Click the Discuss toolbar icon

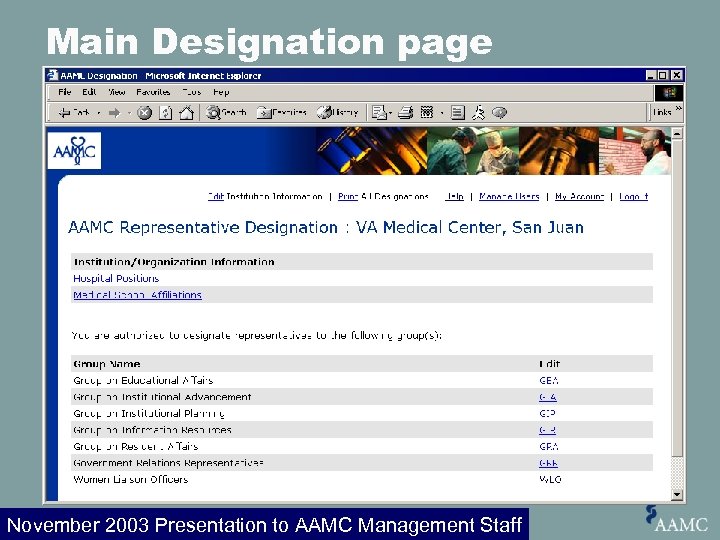(457, 112)
